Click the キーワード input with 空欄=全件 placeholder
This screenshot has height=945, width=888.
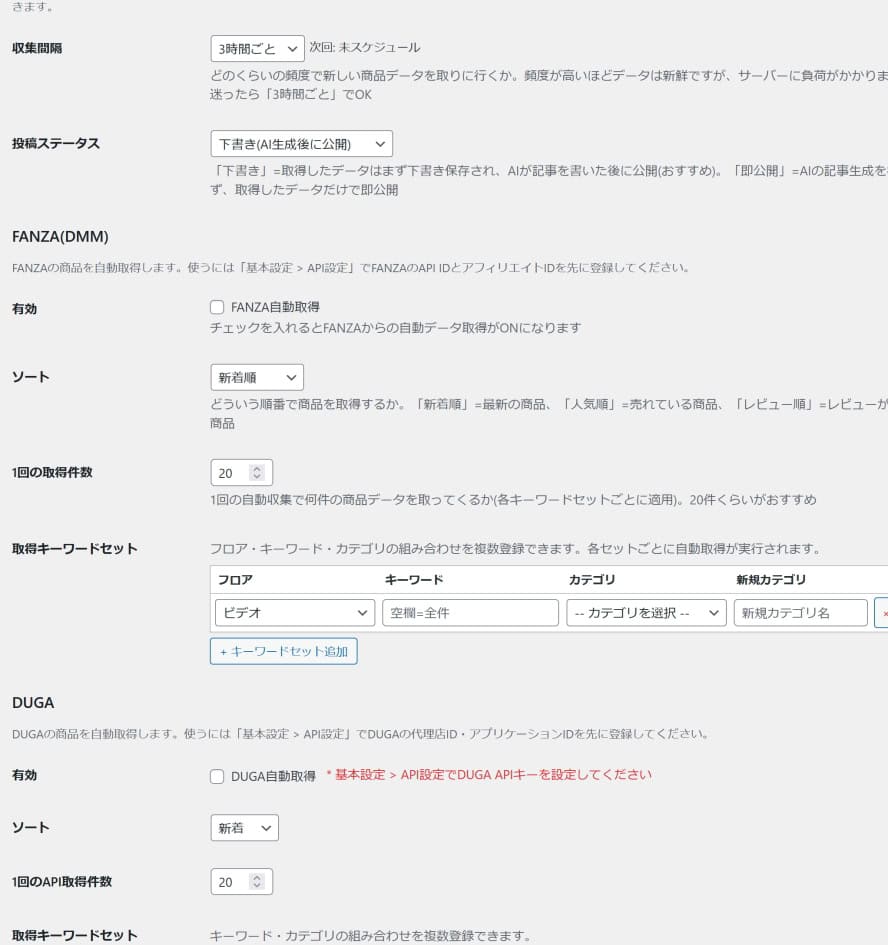(470, 613)
